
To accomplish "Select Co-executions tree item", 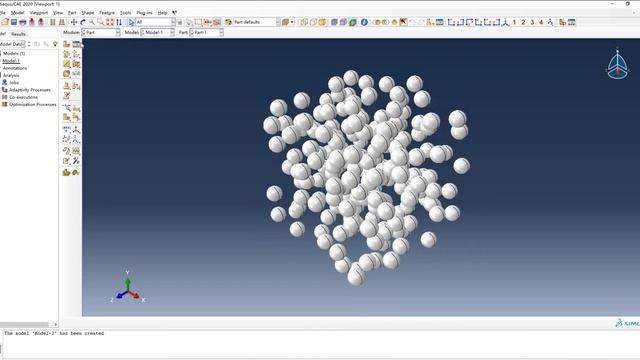I will [x=23, y=97].
